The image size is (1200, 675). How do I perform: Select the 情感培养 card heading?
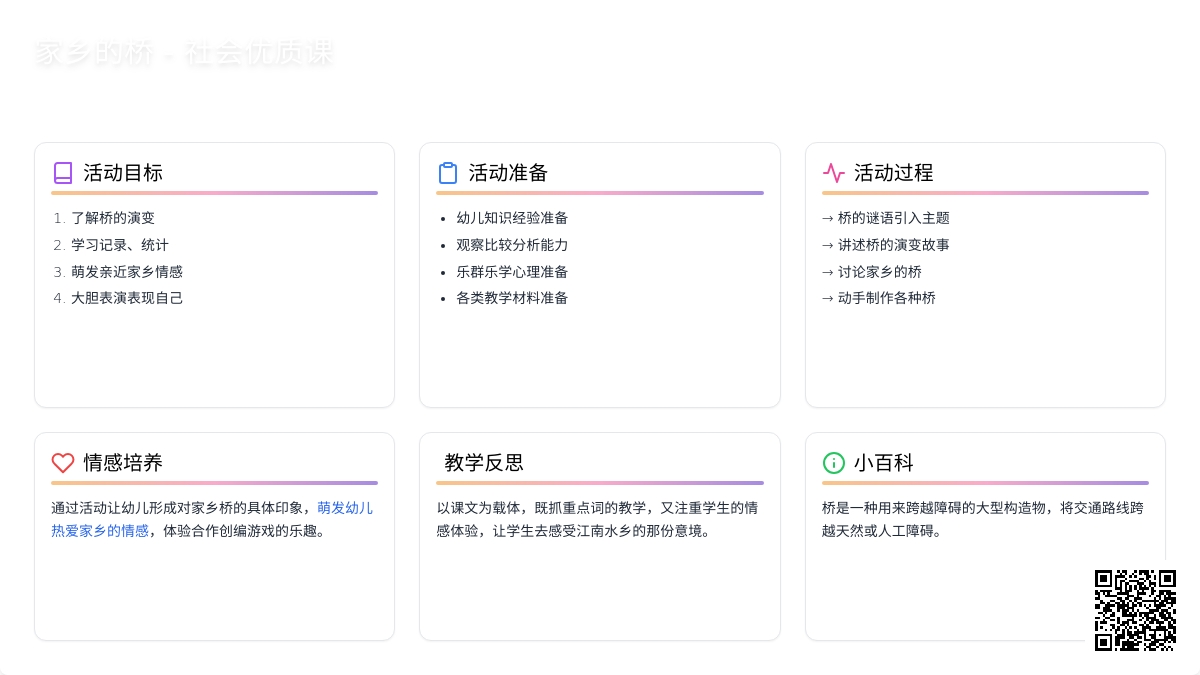tap(123, 463)
